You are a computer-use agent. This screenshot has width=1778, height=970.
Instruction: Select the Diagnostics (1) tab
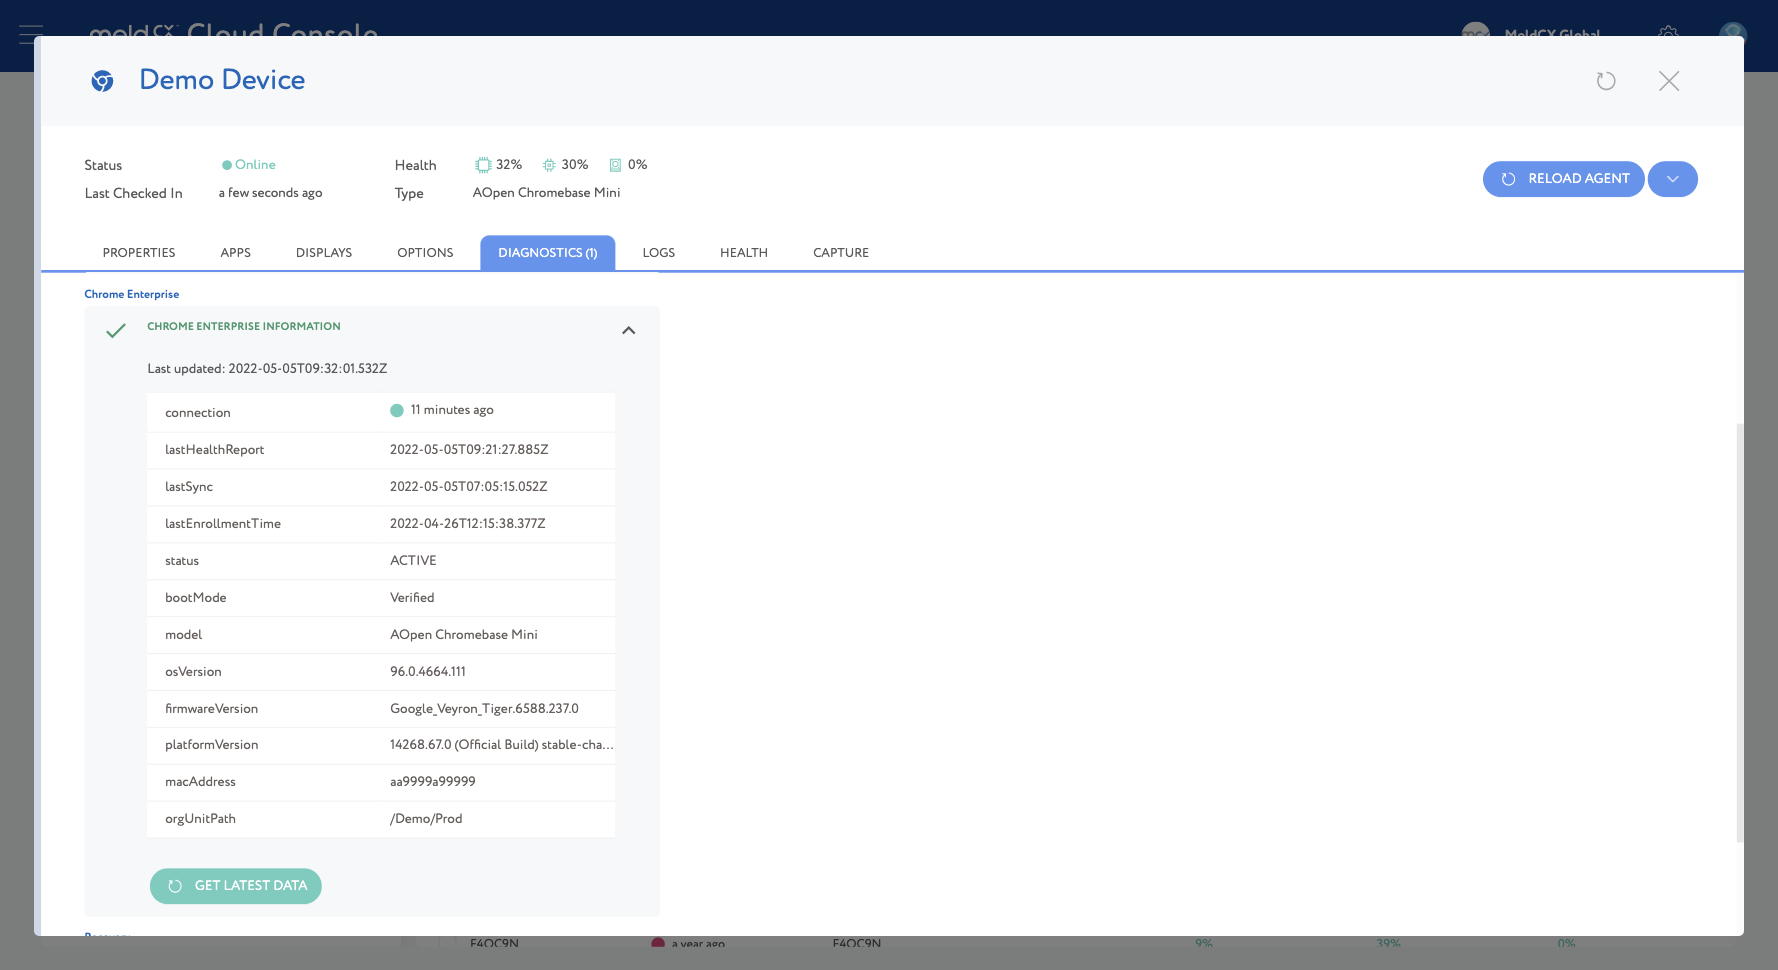click(x=548, y=253)
